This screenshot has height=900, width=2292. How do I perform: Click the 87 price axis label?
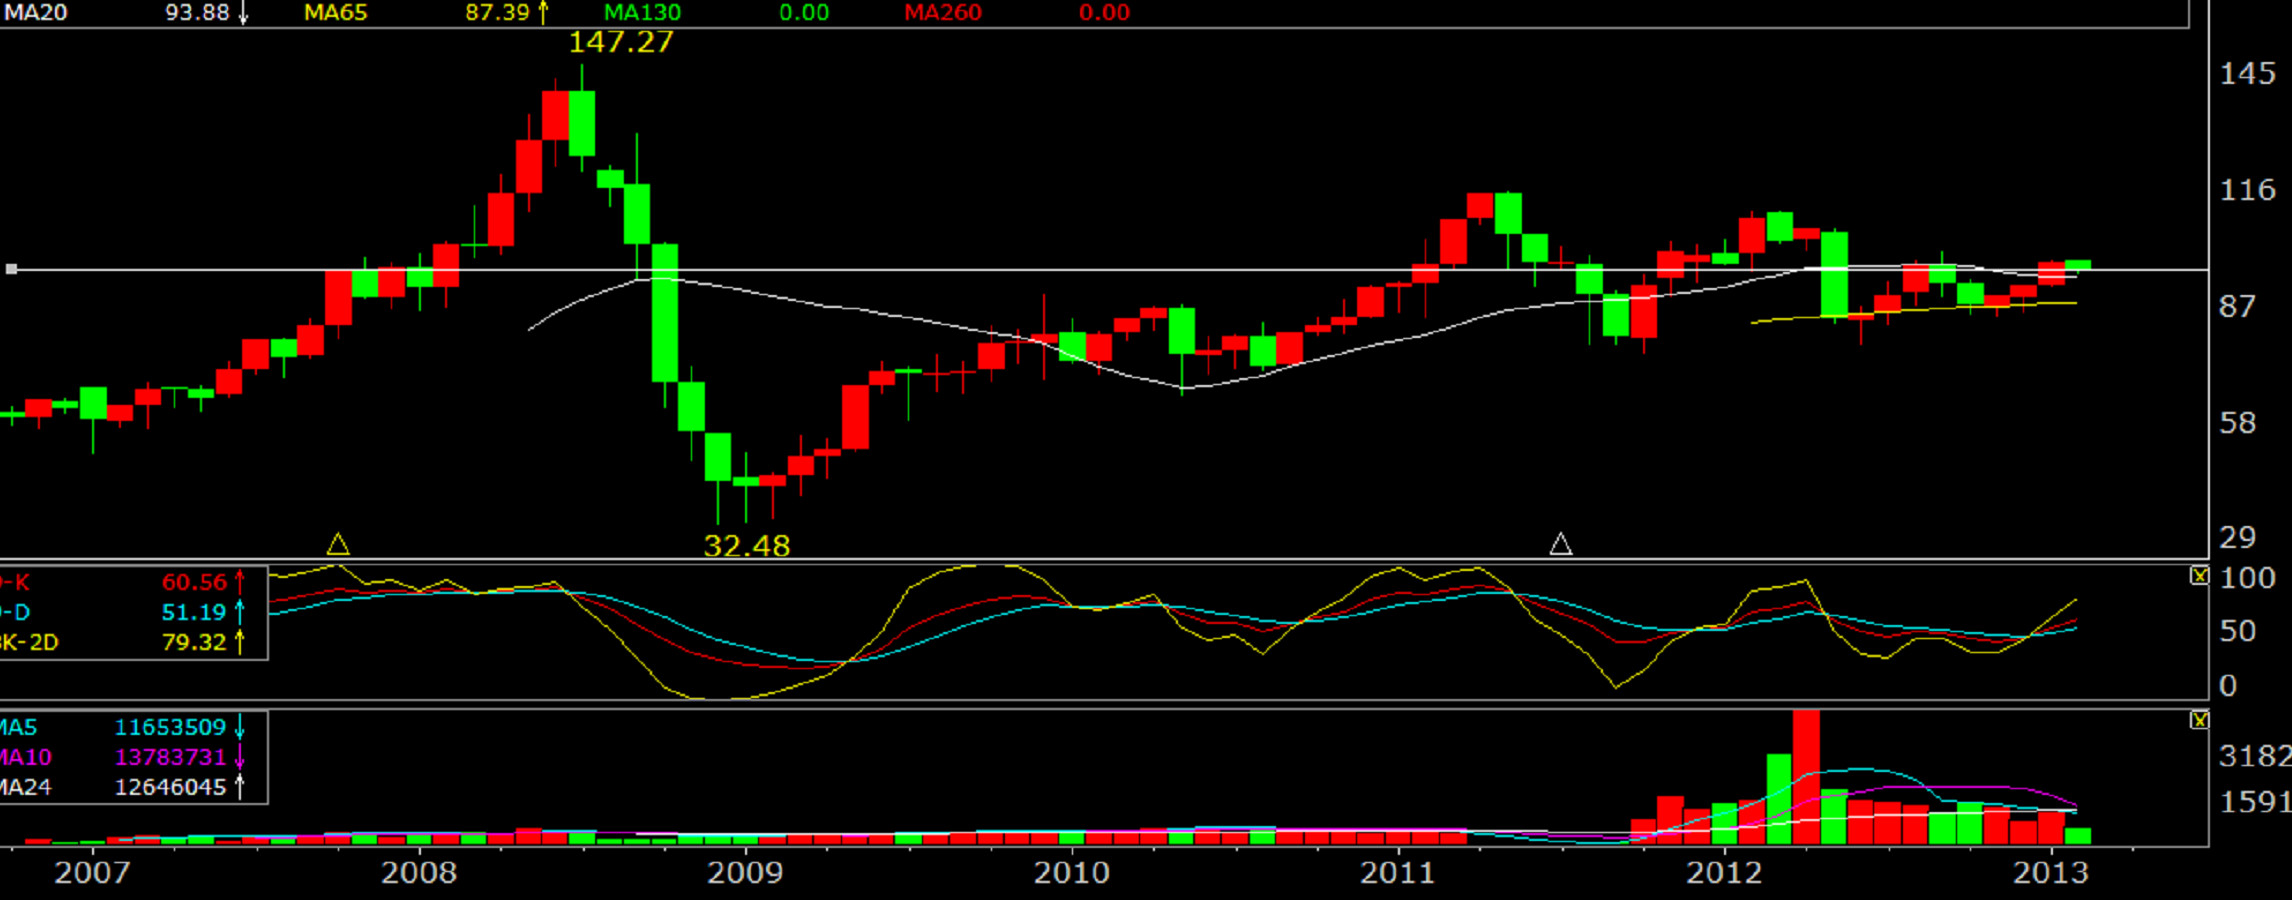[2238, 306]
